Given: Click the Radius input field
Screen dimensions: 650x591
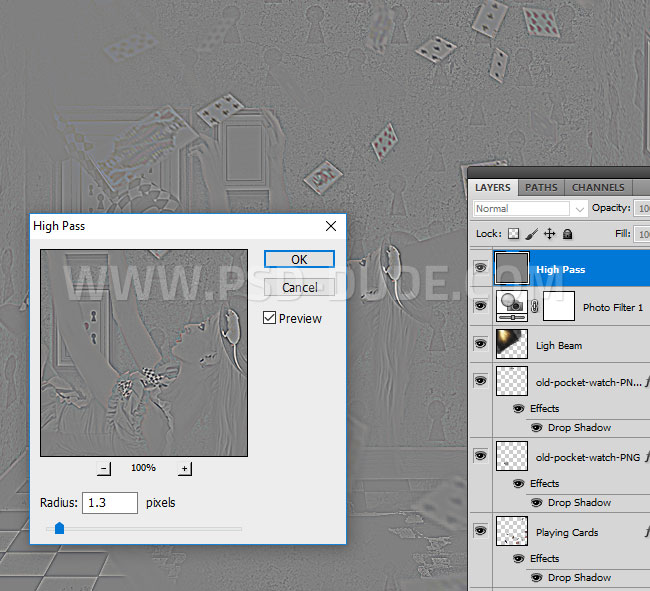Looking at the screenshot, I should [110, 503].
